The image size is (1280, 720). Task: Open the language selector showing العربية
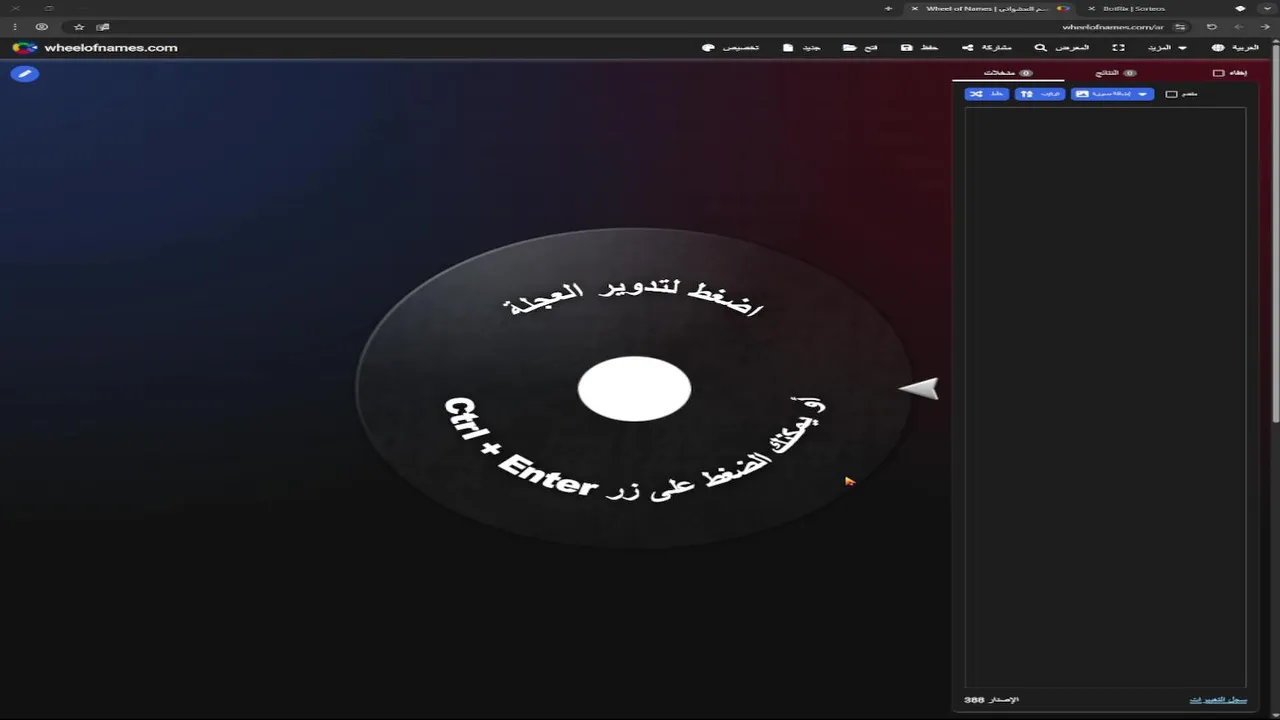click(1235, 47)
